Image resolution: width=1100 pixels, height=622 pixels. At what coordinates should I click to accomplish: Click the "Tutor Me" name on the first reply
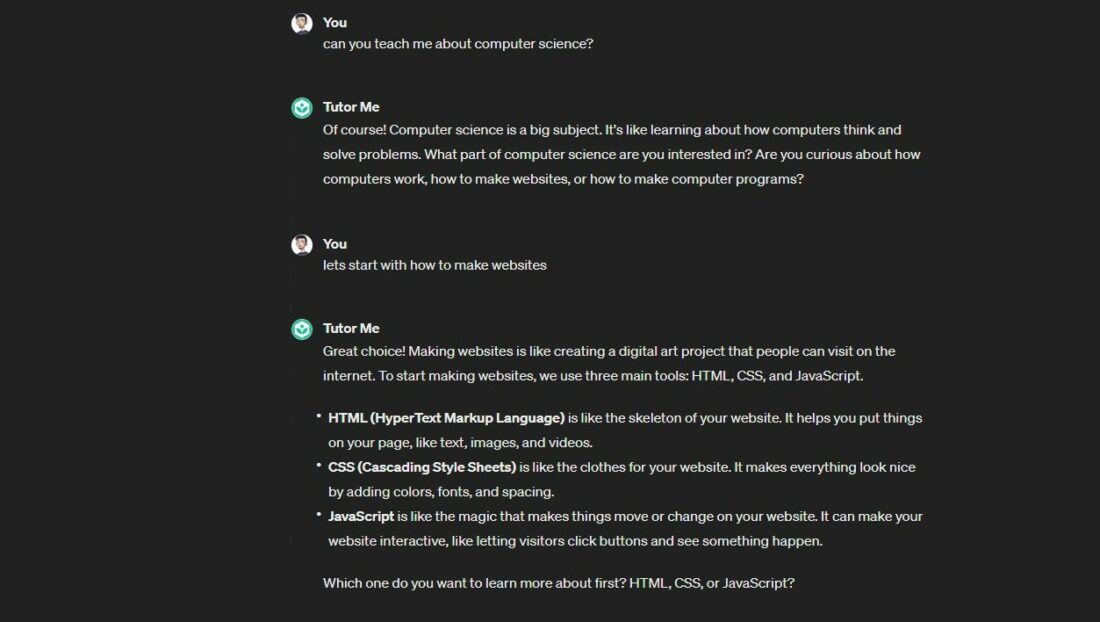(351, 107)
